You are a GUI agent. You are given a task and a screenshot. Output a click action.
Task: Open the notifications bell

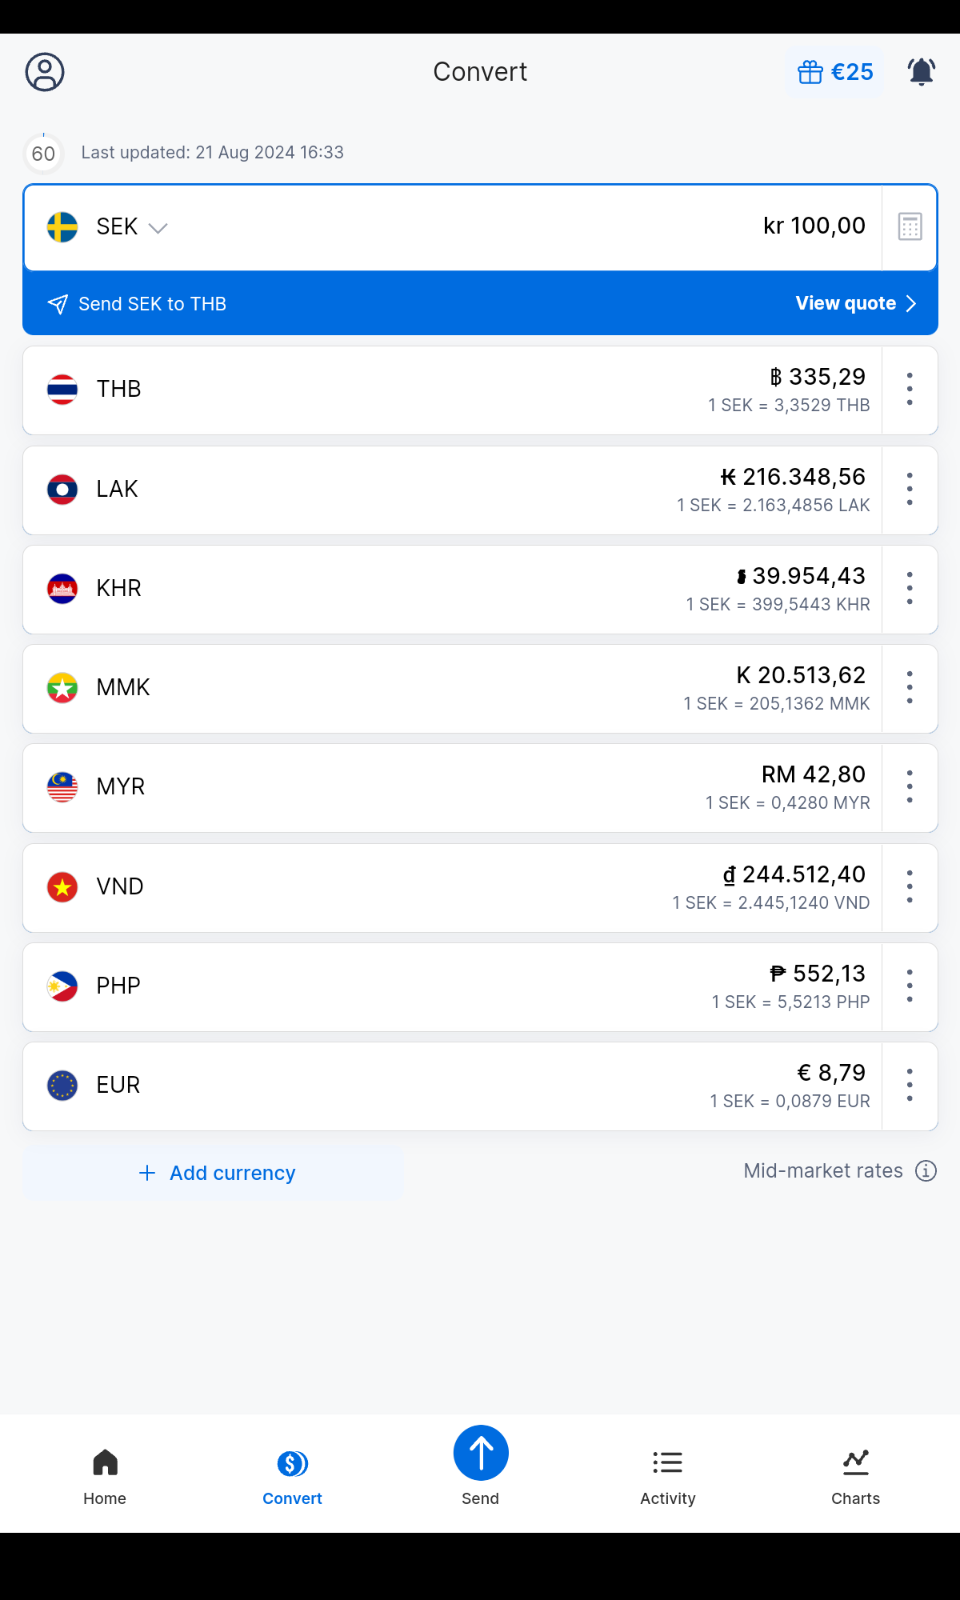[921, 72]
